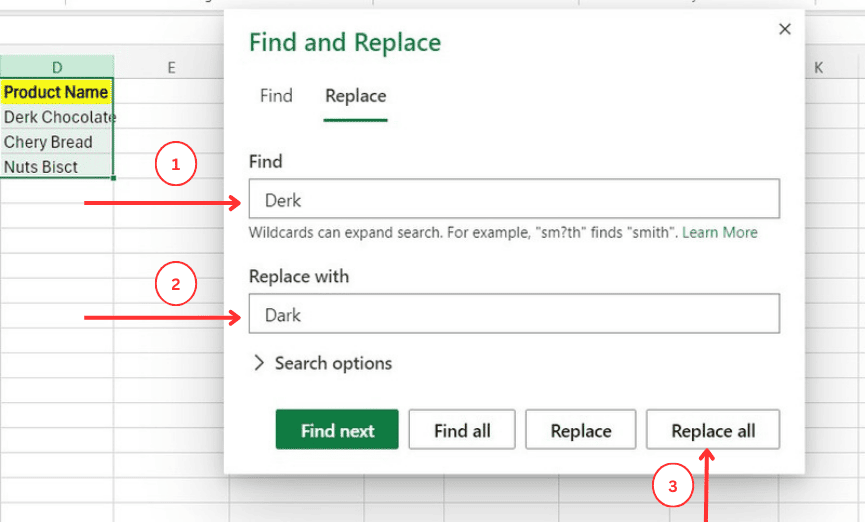
Task: Click the fill handle of the selected range
Action: tap(114, 178)
